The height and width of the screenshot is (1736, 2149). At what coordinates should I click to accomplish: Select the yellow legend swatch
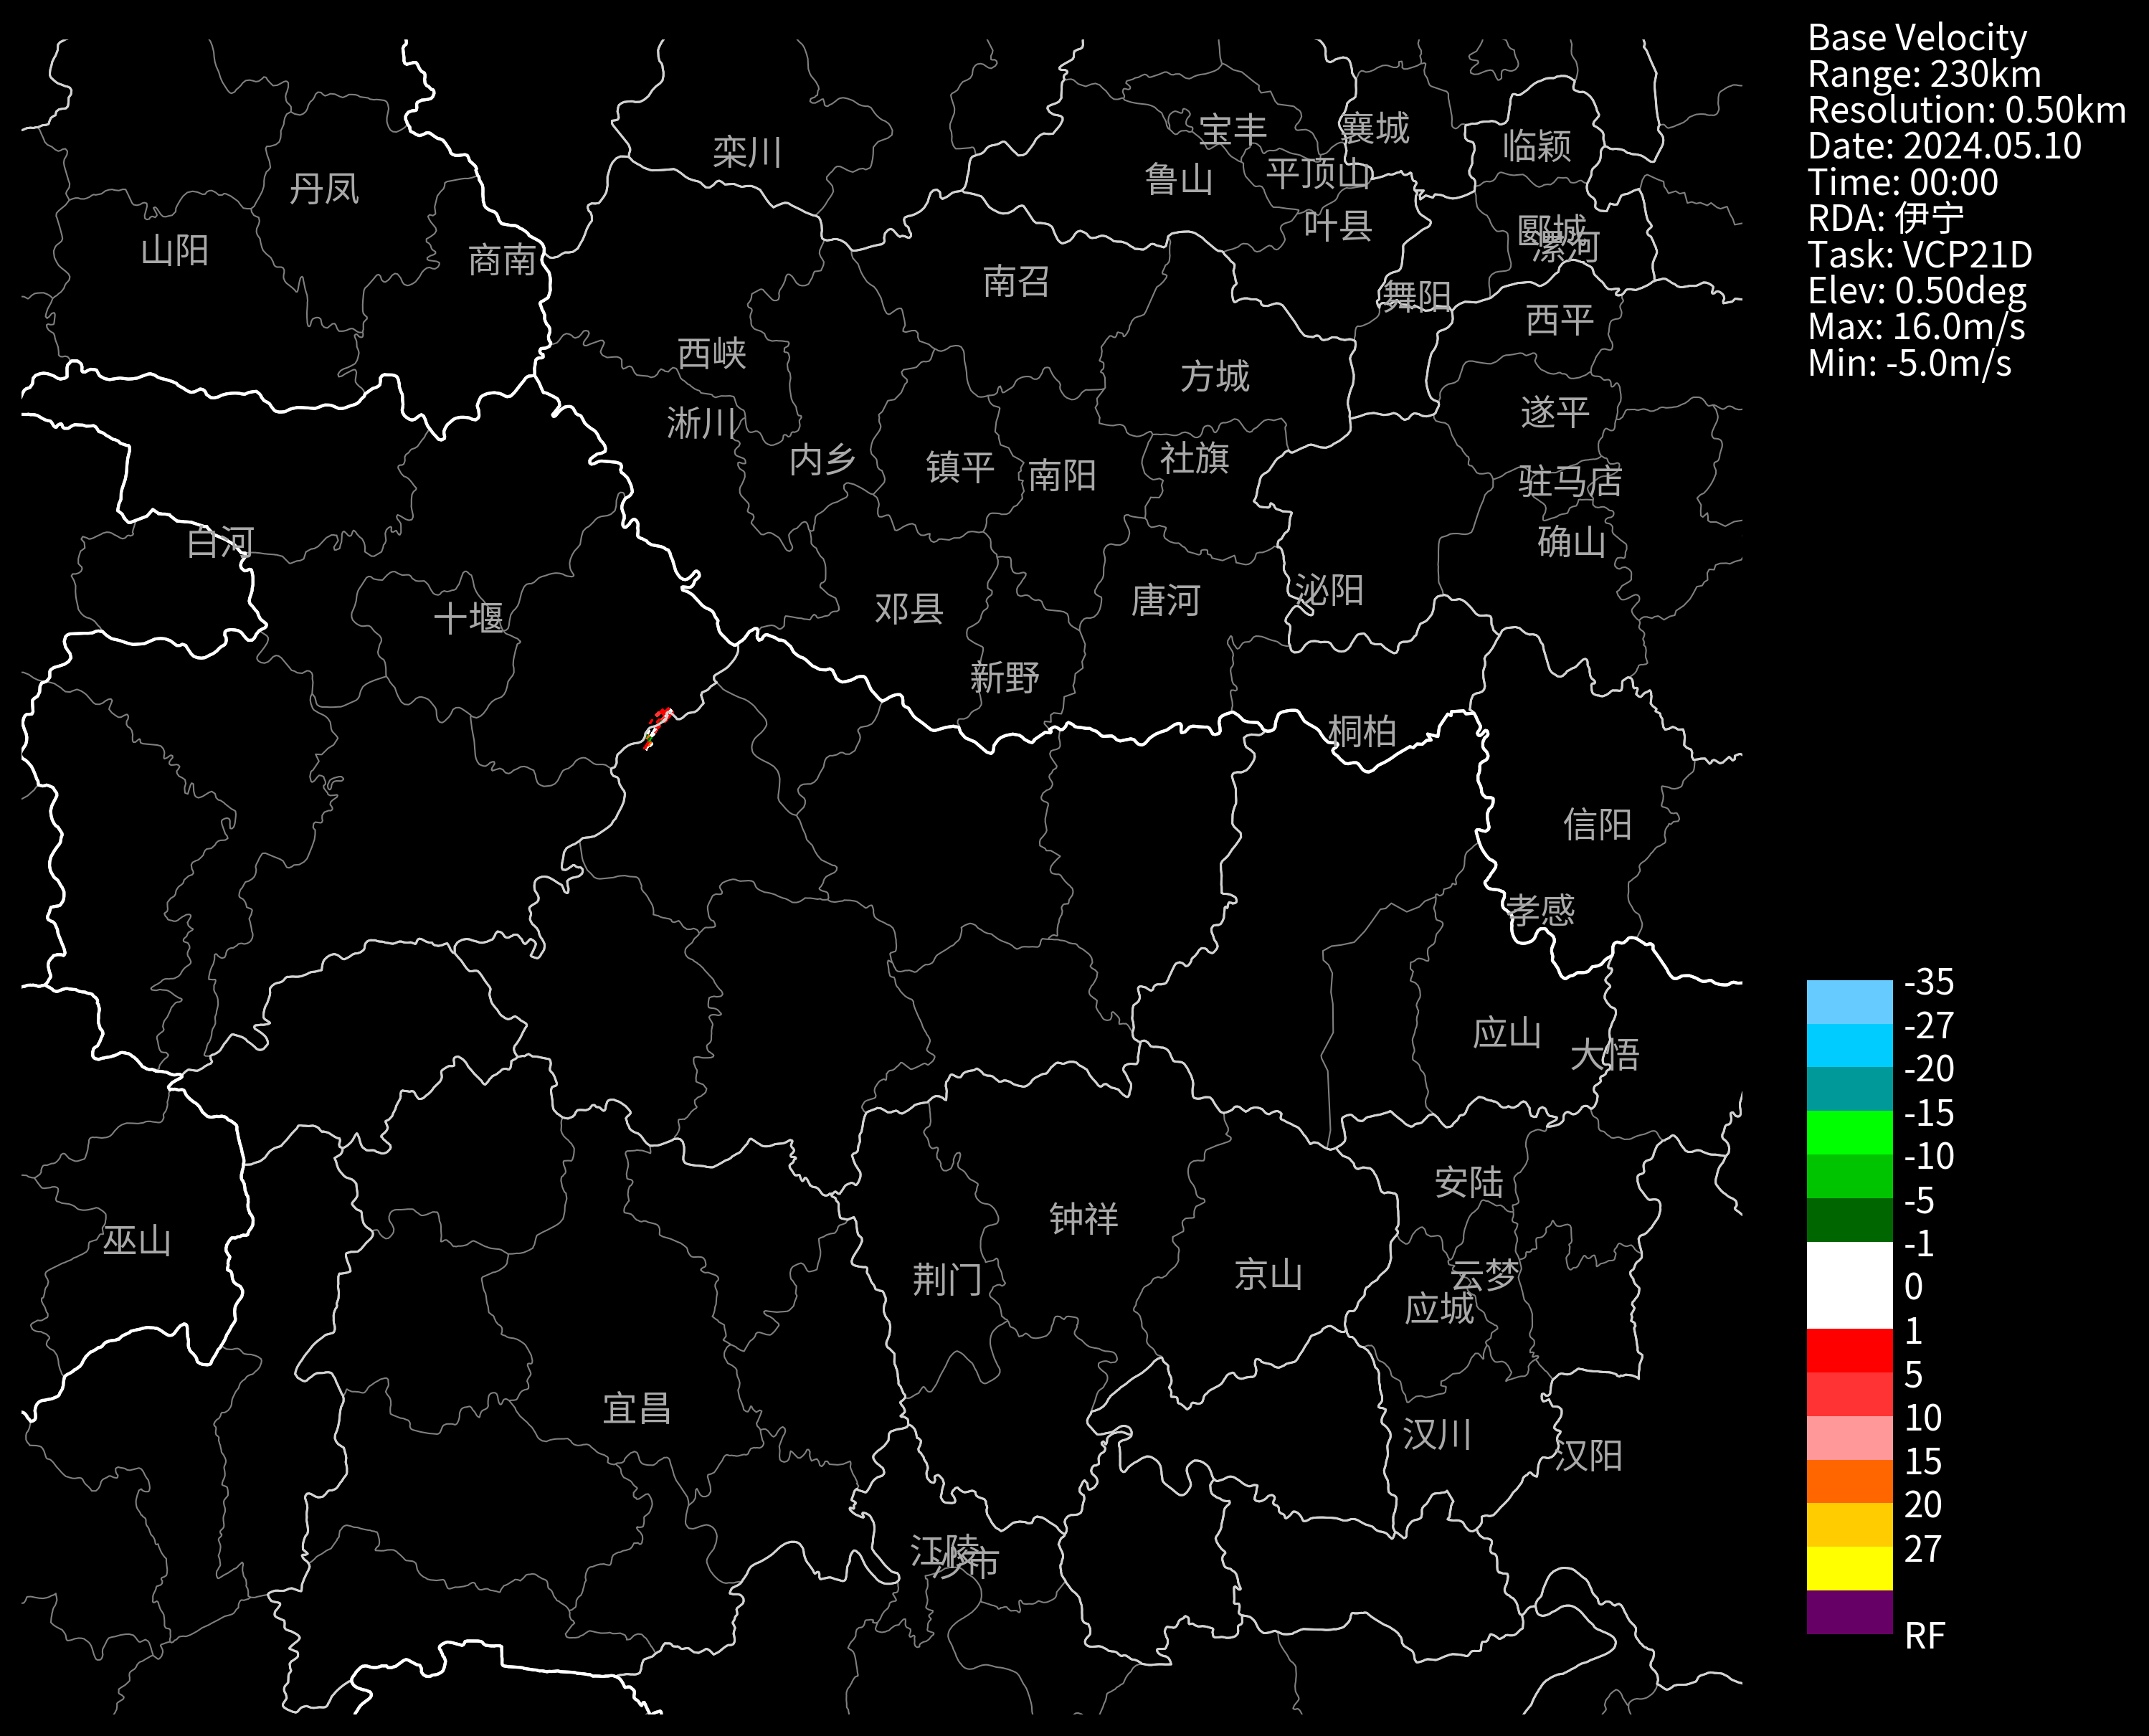[x=1849, y=1568]
